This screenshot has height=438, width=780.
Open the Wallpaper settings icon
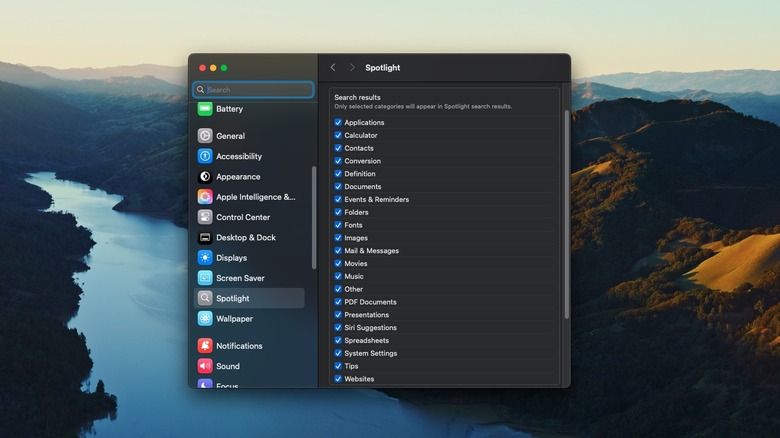pos(205,319)
